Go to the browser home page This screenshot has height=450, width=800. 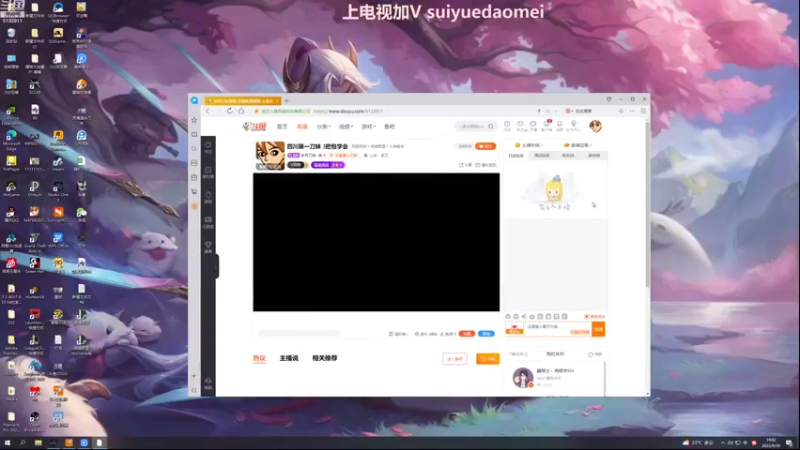[x=241, y=111]
